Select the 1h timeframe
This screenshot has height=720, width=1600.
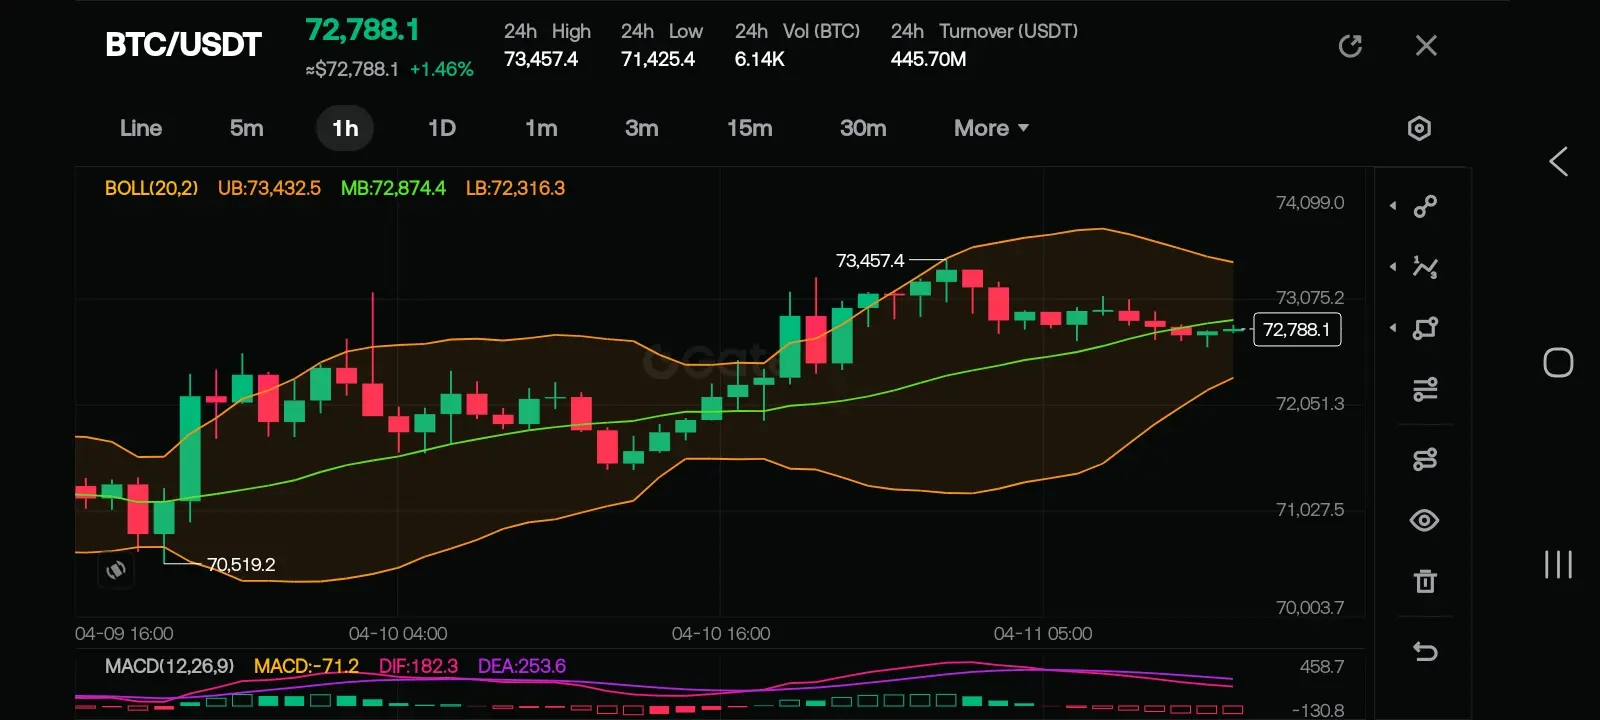coord(345,128)
